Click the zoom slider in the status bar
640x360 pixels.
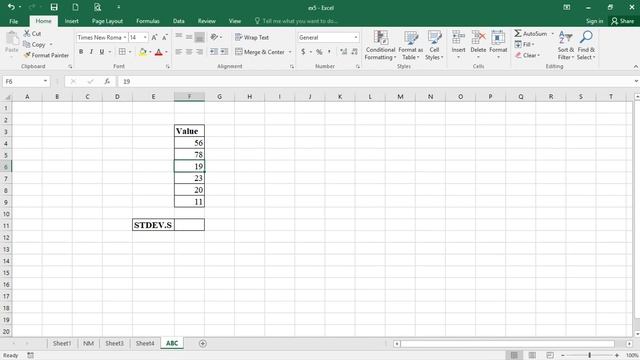pyautogui.click(x=589, y=355)
